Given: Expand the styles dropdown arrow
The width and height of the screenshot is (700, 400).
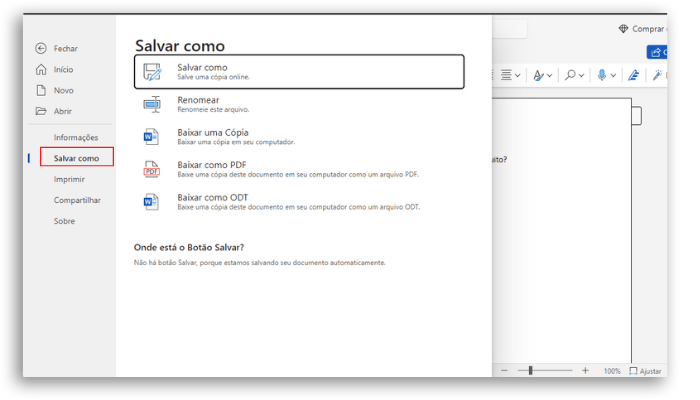Looking at the screenshot, I should [x=550, y=75].
